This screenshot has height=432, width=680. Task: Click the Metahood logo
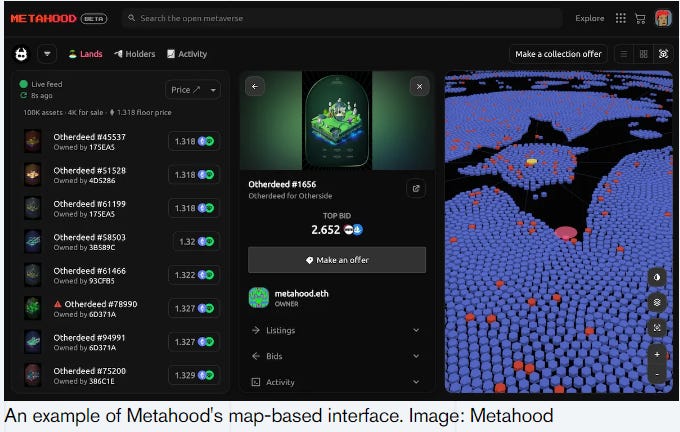[x=43, y=18]
